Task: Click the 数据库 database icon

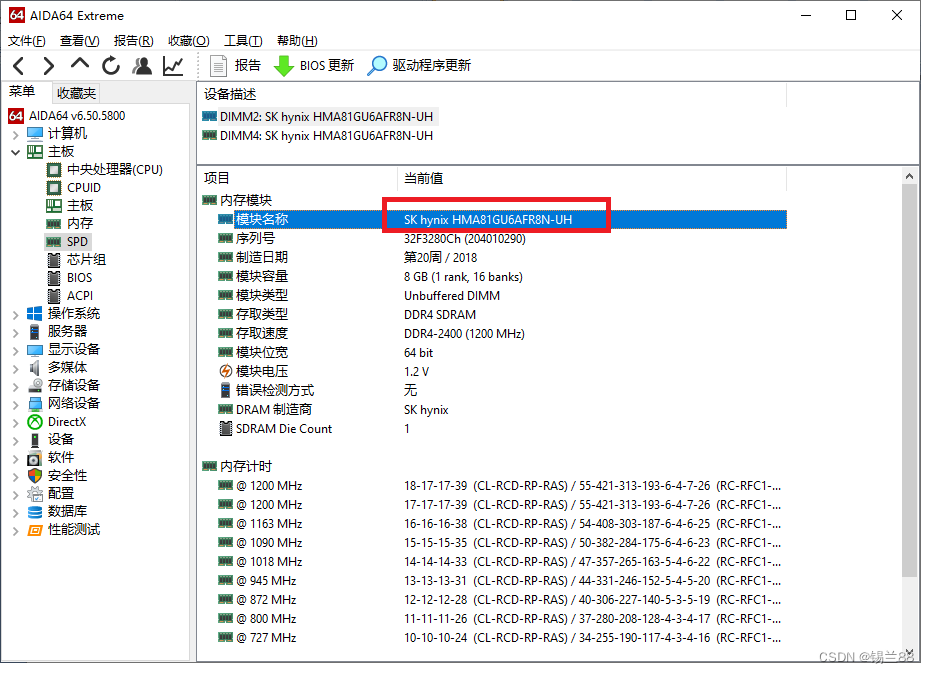Action: (x=35, y=512)
